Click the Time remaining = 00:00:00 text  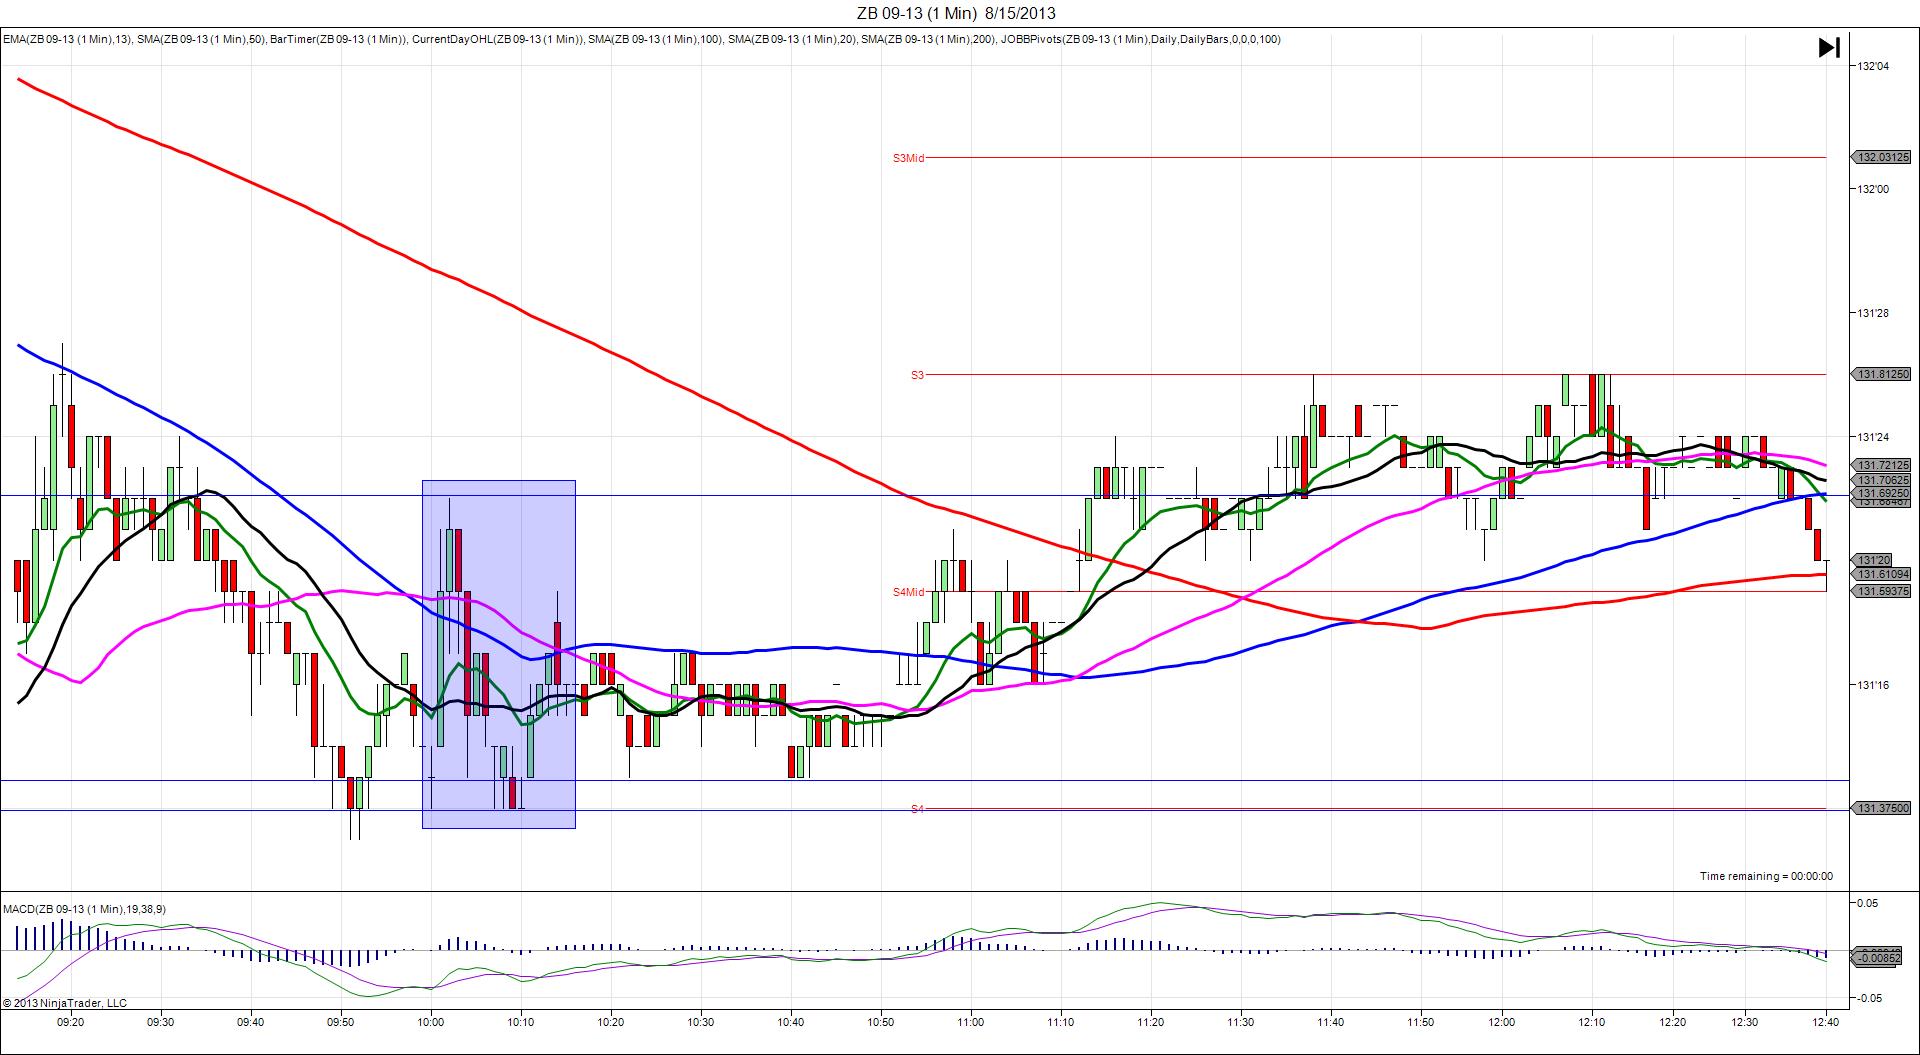(x=1766, y=876)
